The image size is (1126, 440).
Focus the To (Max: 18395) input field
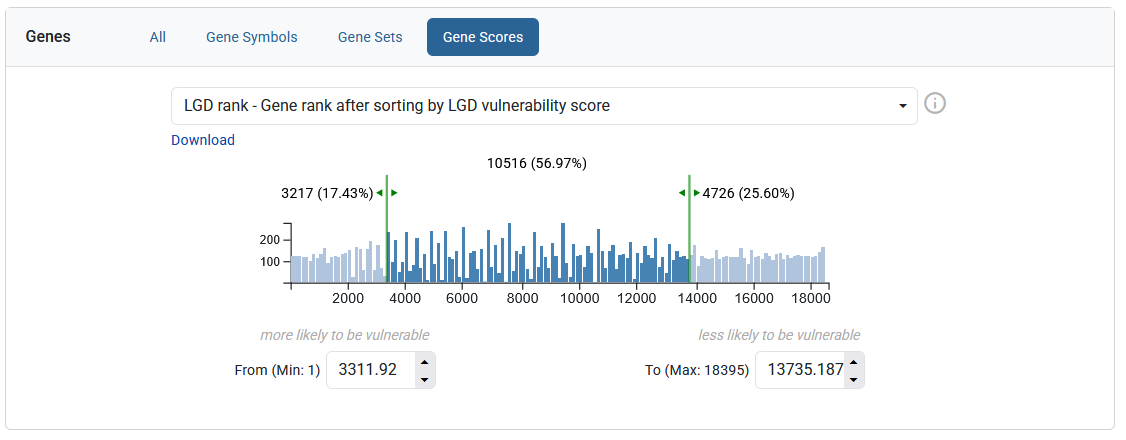800,370
